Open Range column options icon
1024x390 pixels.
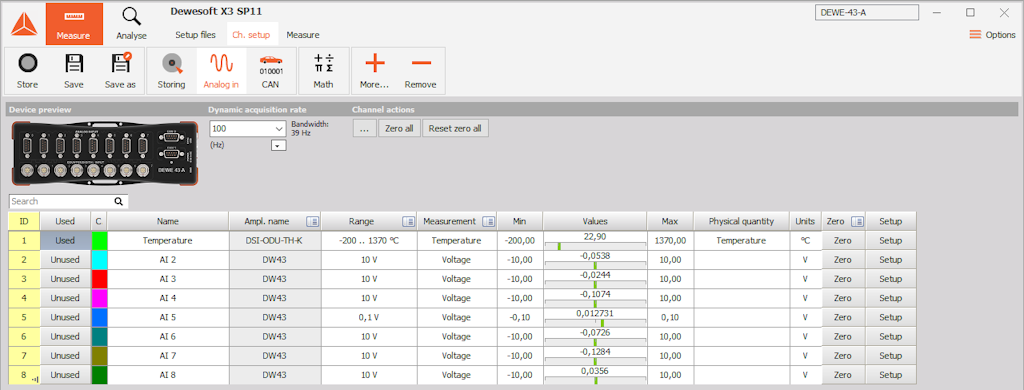[408, 221]
